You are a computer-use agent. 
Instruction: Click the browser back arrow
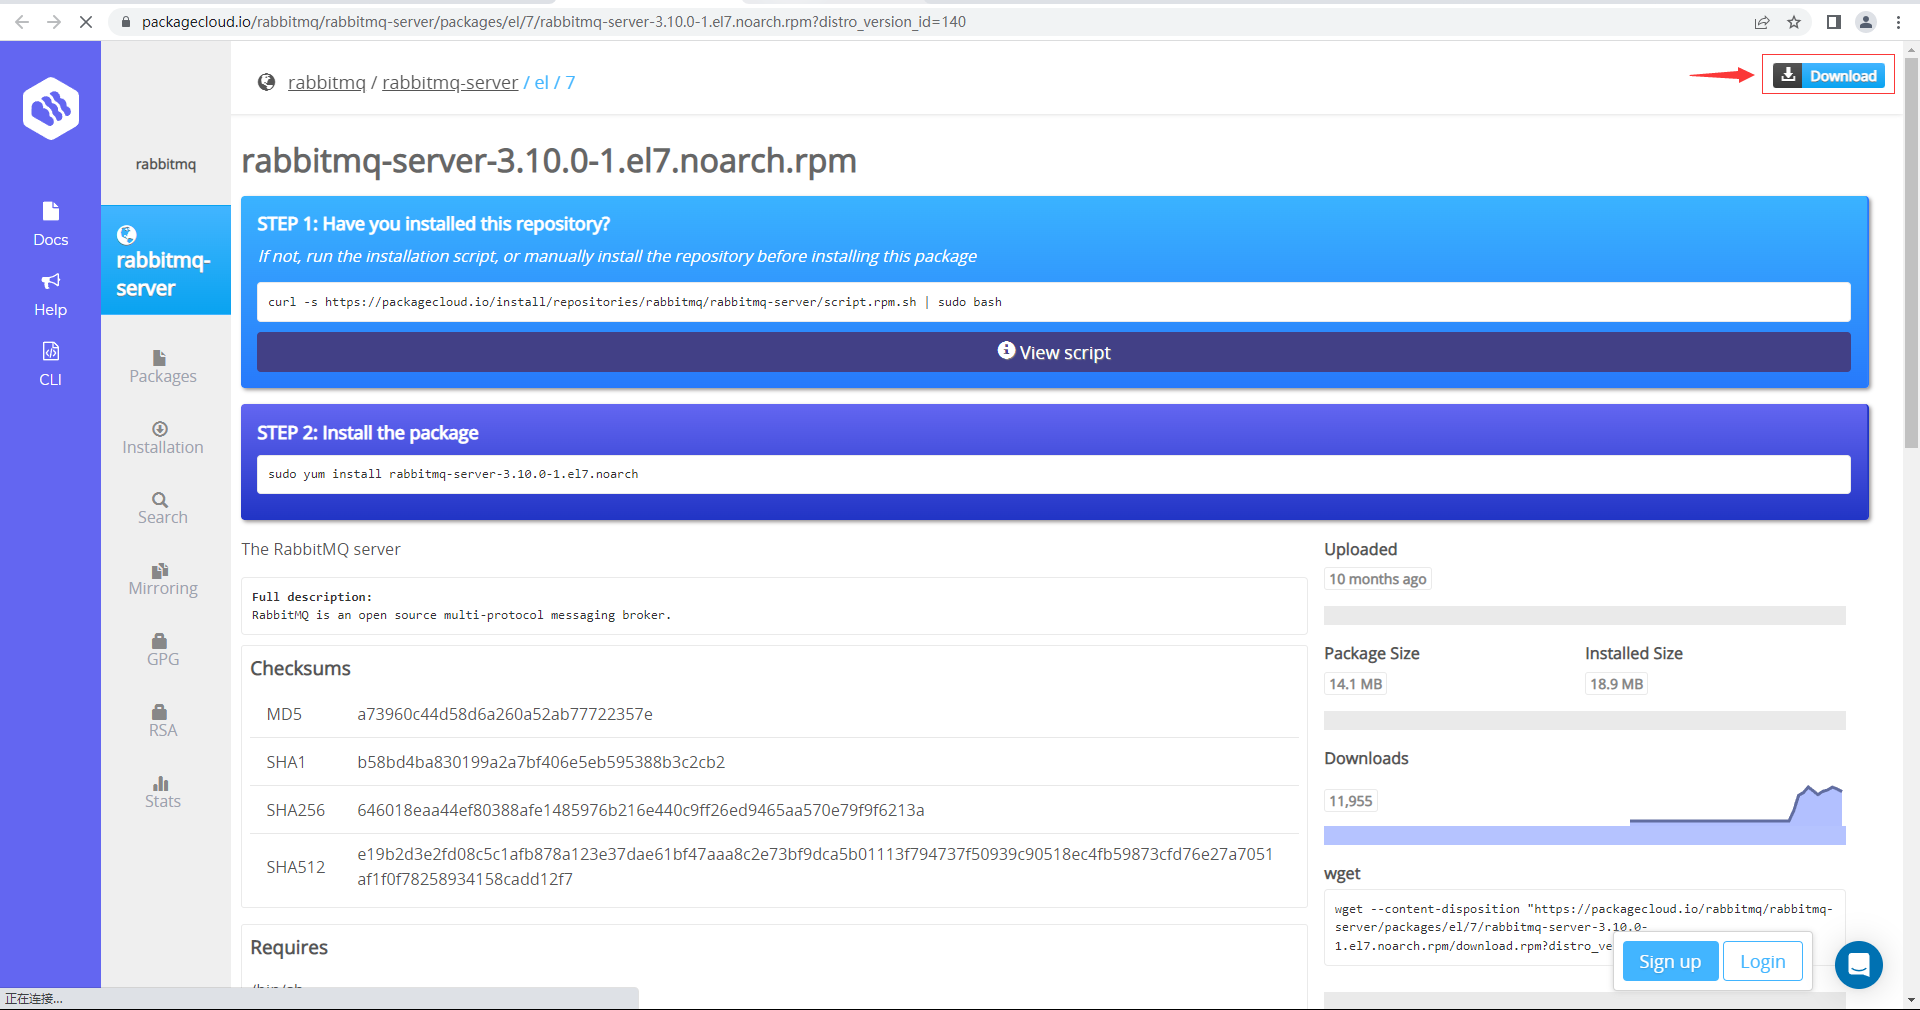(22, 22)
